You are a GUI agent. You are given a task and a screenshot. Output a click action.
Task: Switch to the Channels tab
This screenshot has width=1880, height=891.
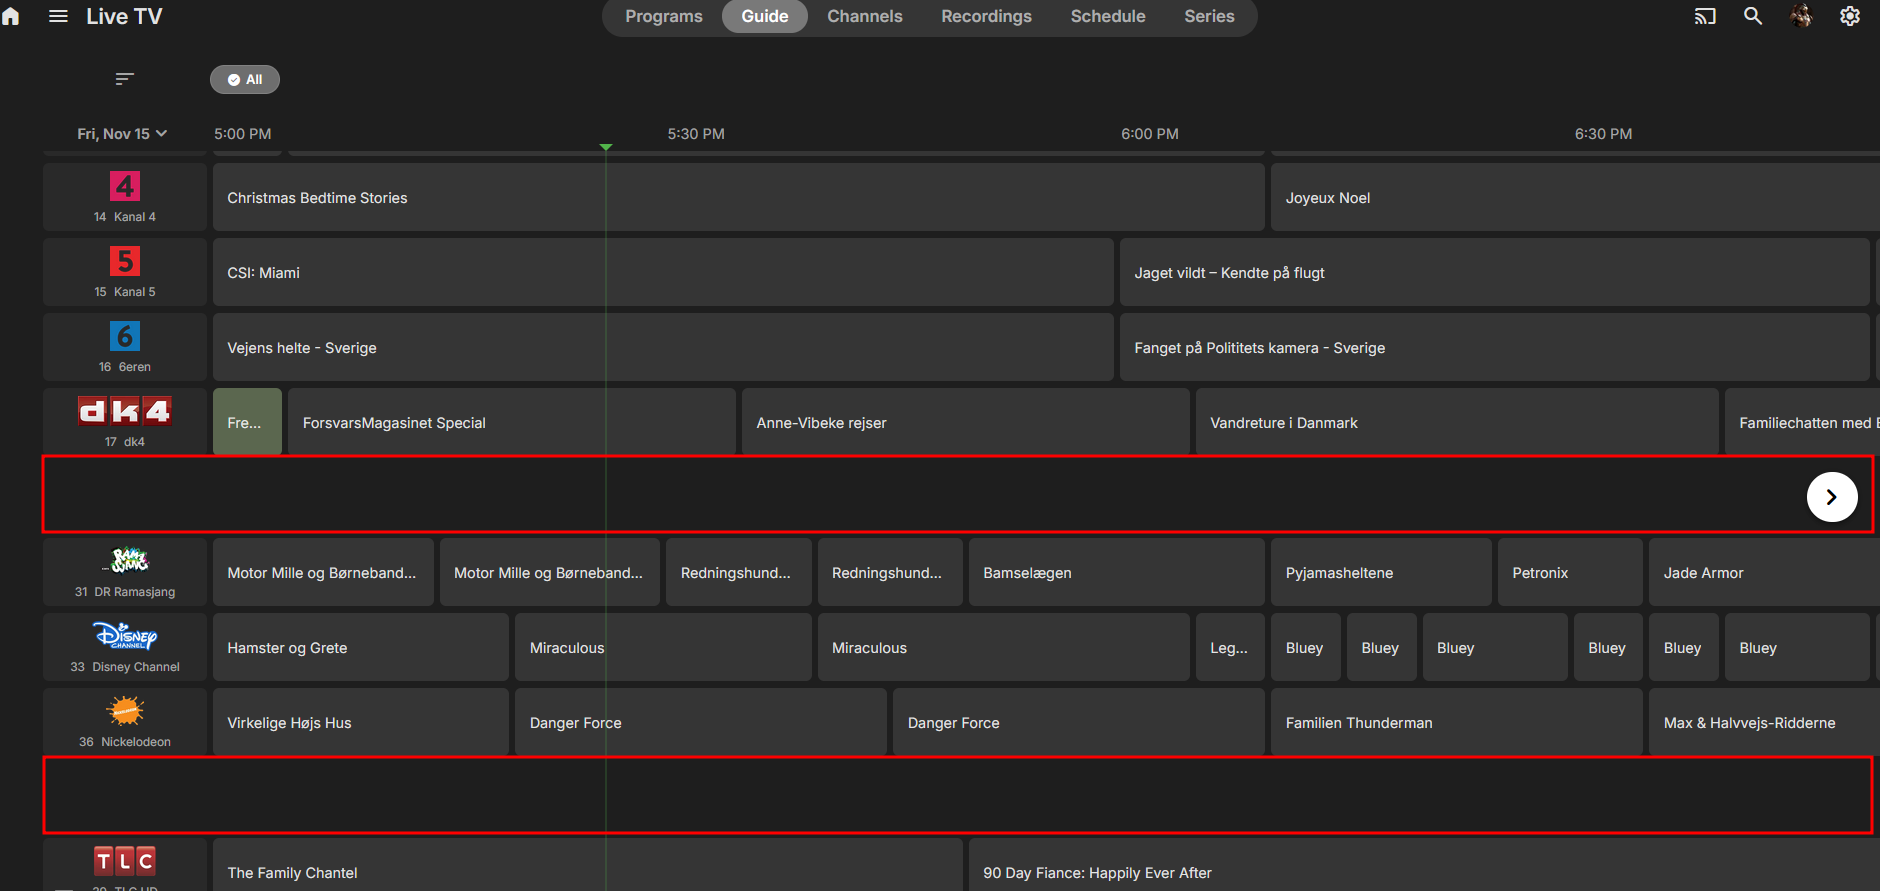(x=865, y=17)
